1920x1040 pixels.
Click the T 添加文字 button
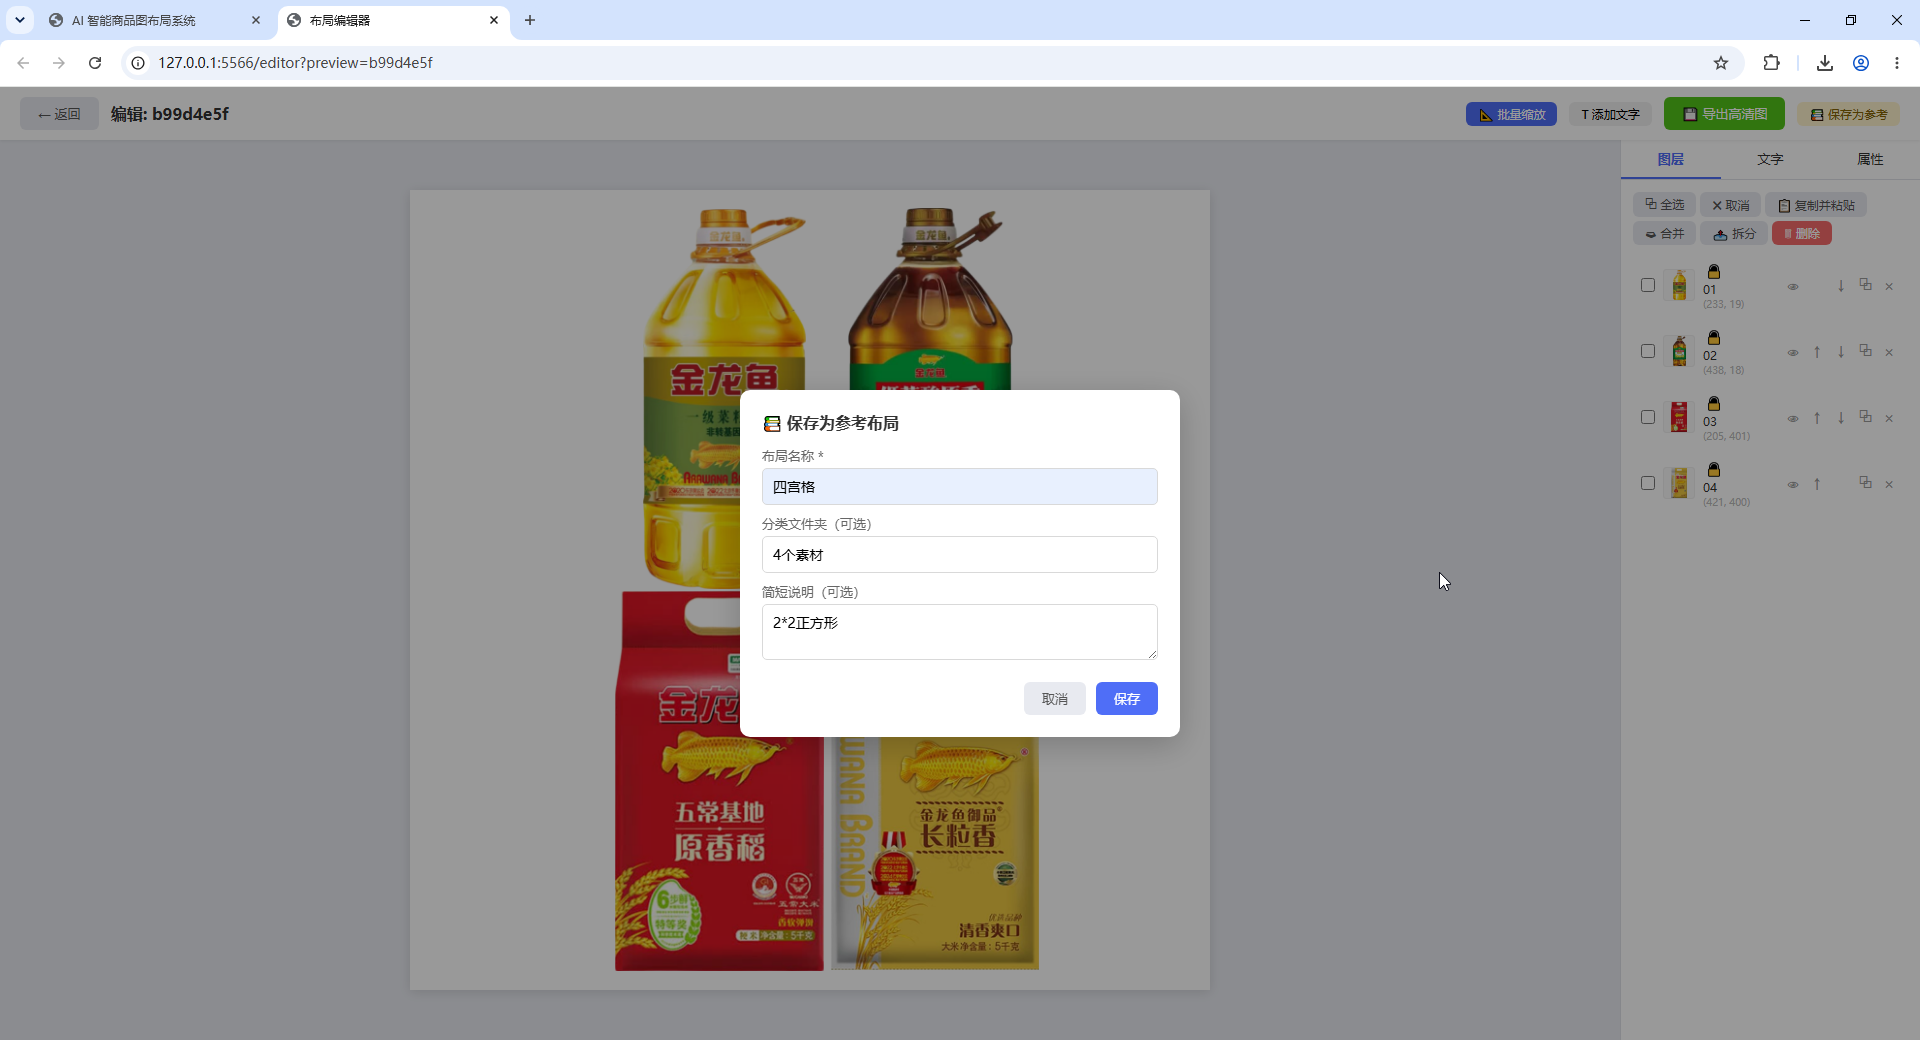[1610, 115]
